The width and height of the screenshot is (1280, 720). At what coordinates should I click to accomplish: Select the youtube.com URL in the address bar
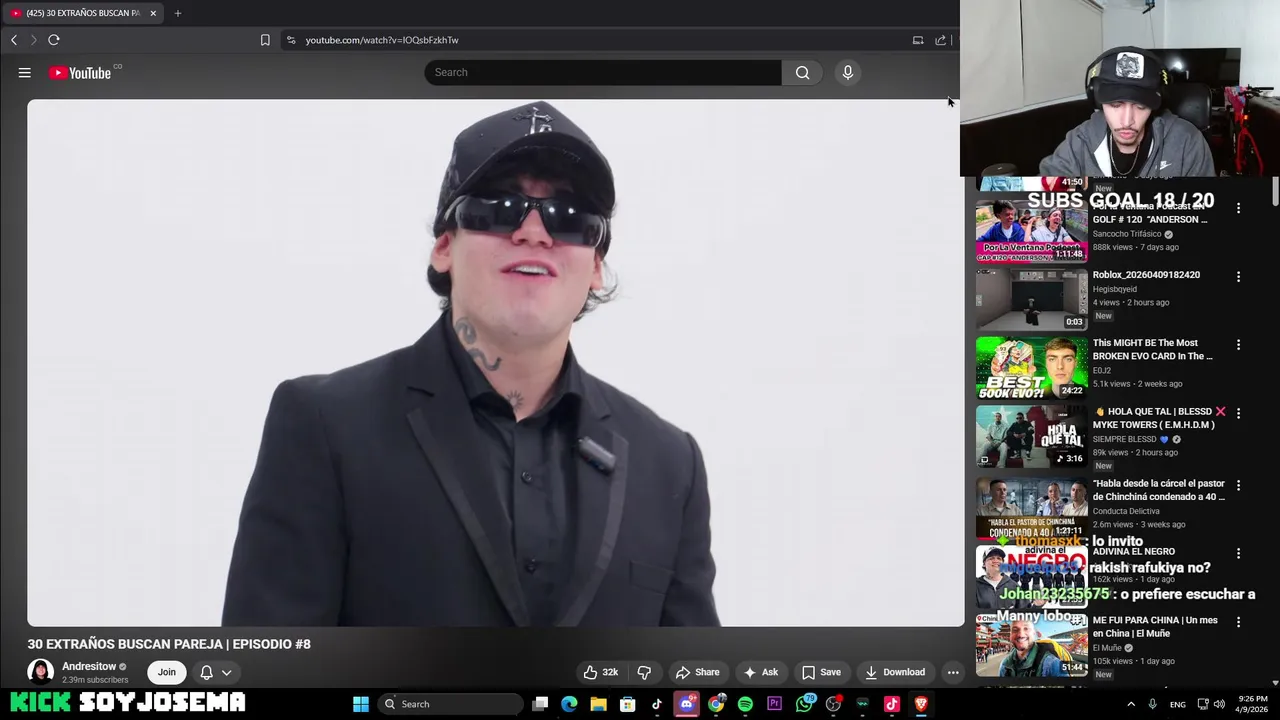382,40
